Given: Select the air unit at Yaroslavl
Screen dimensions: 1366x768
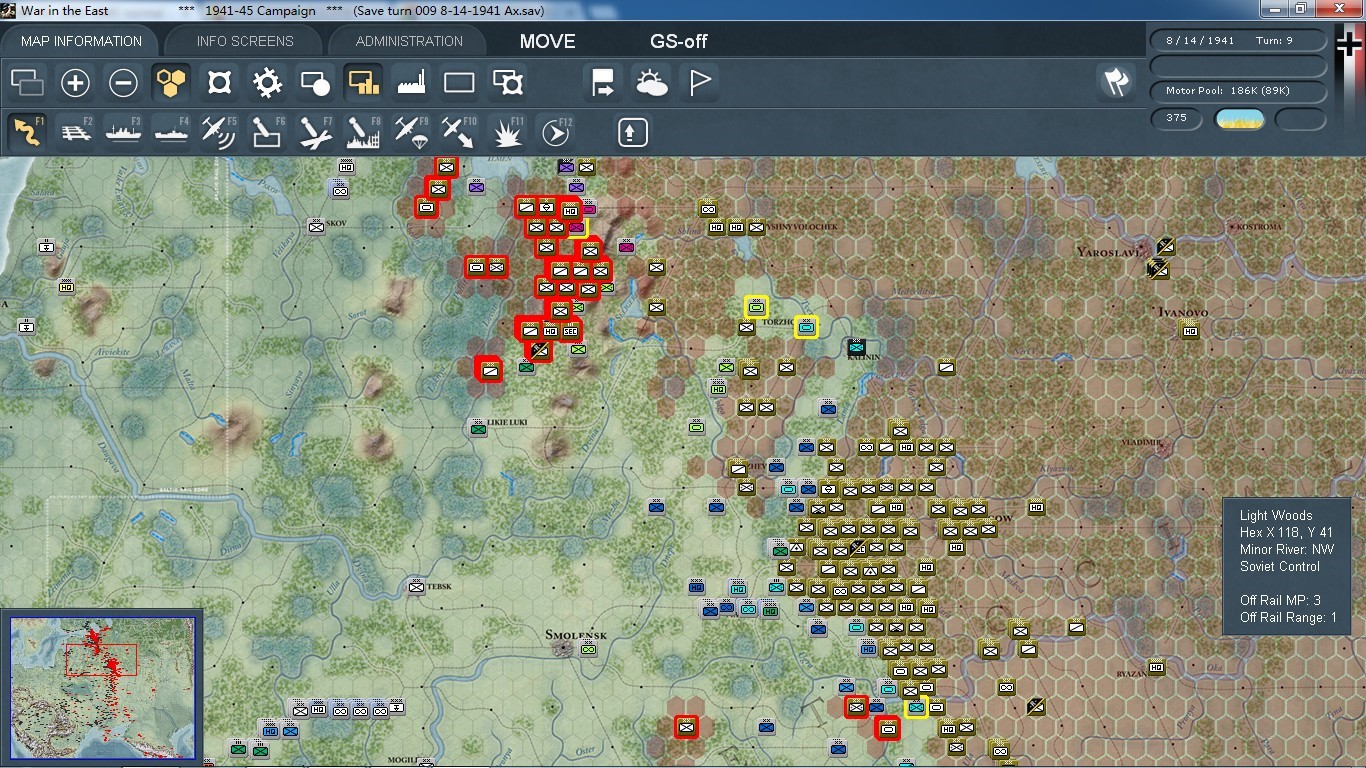Looking at the screenshot, I should coord(1165,246).
